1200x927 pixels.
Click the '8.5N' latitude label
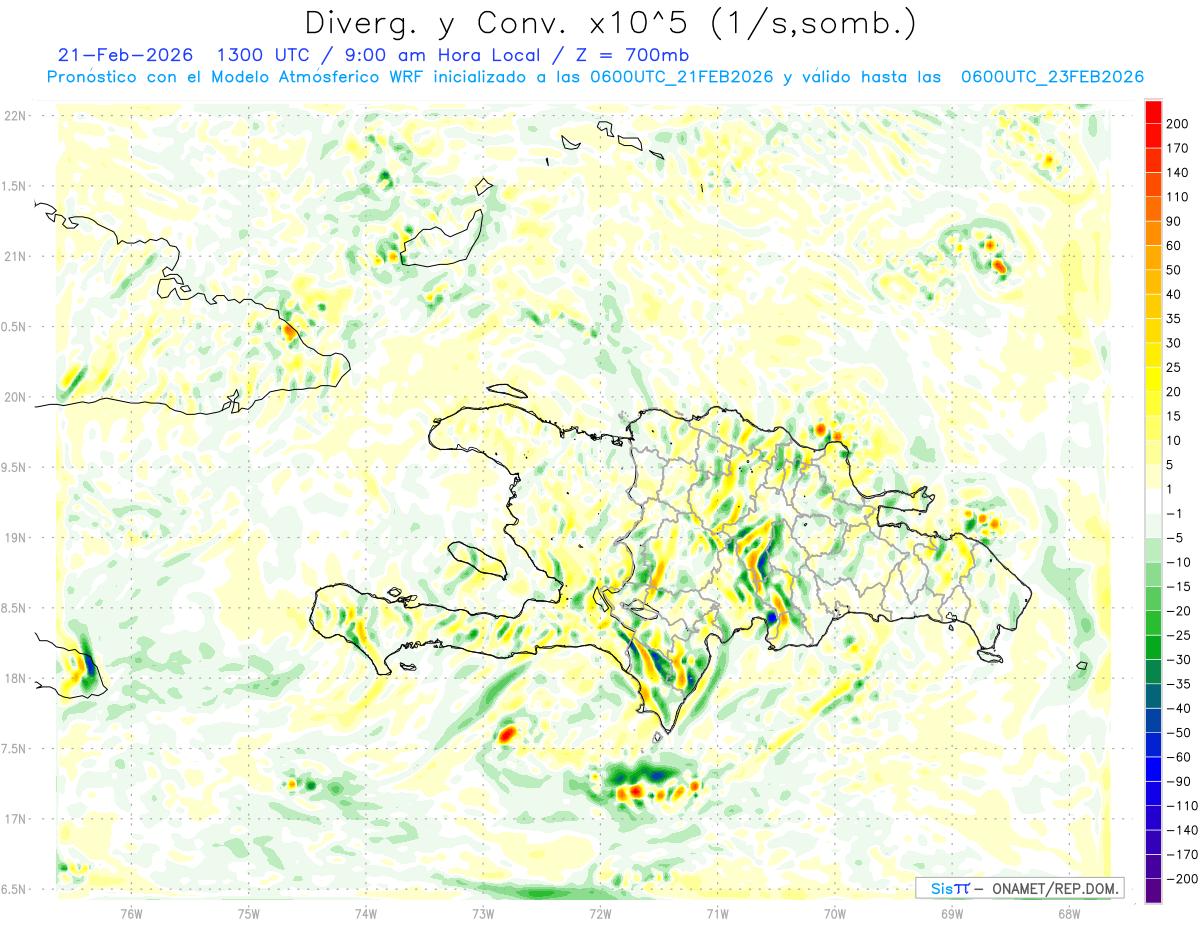pos(15,608)
